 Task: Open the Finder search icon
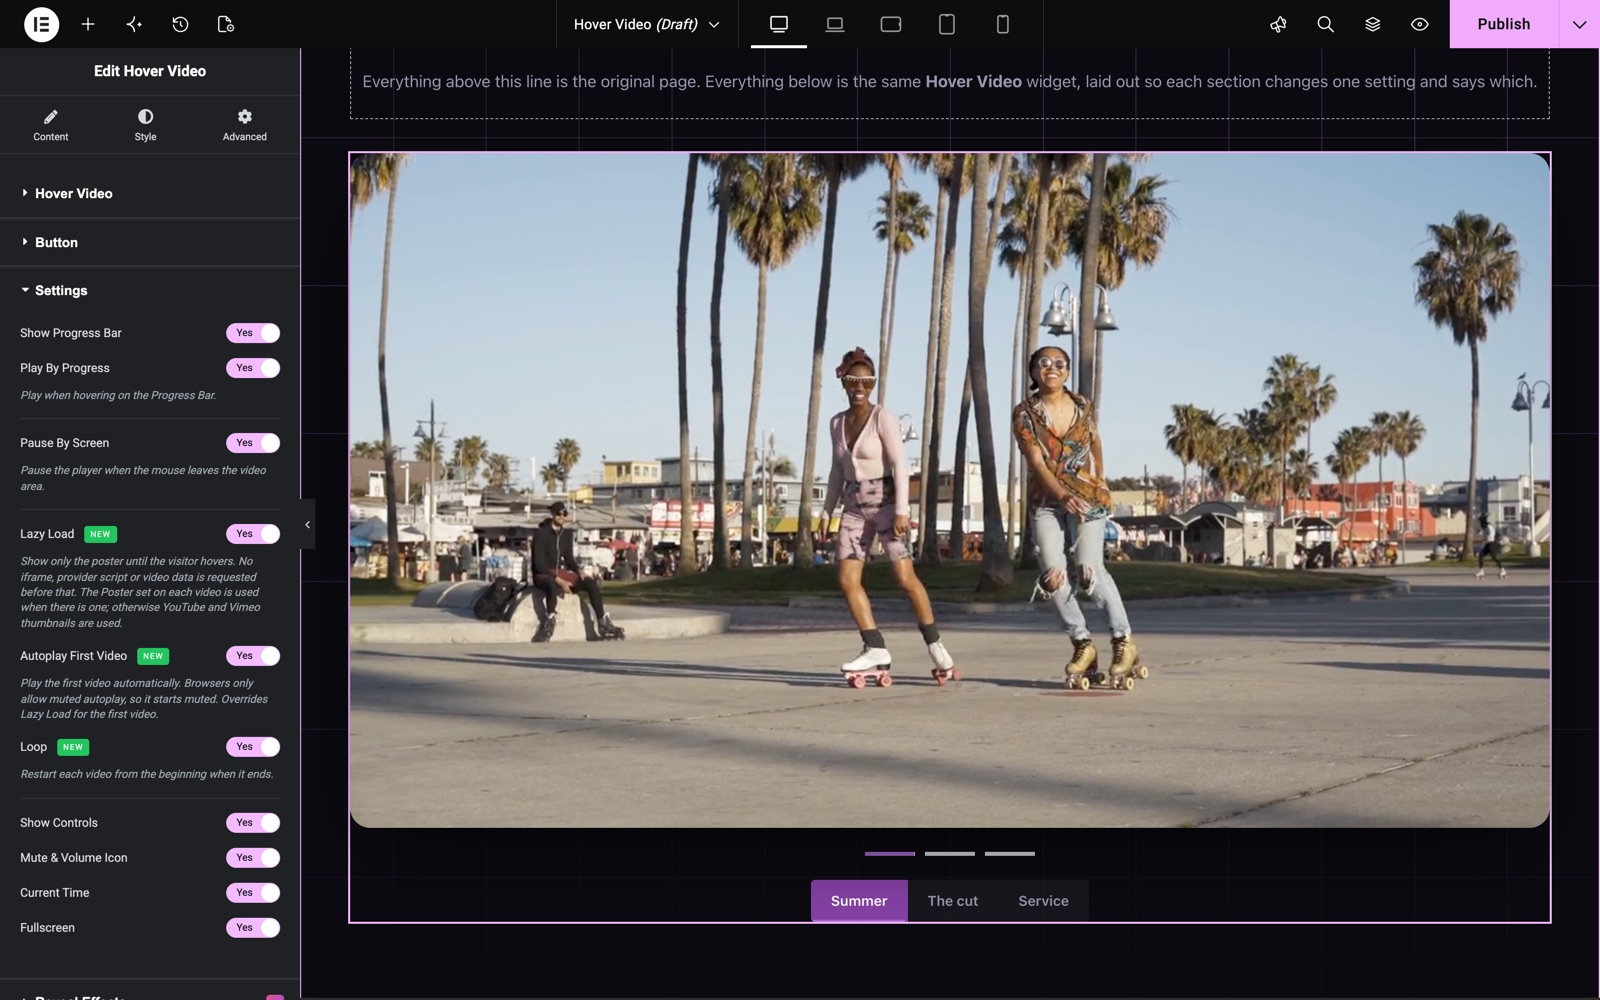pos(1325,24)
